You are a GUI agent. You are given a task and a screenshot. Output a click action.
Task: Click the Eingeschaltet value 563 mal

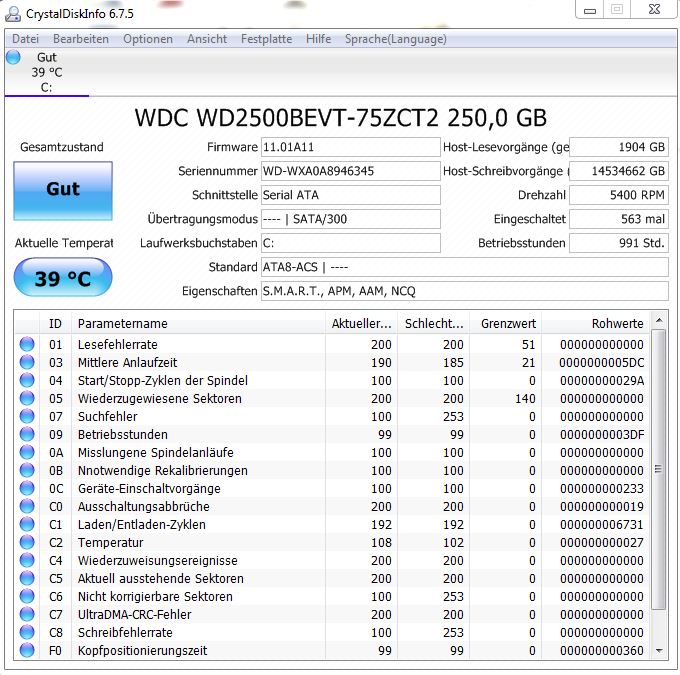tap(619, 219)
